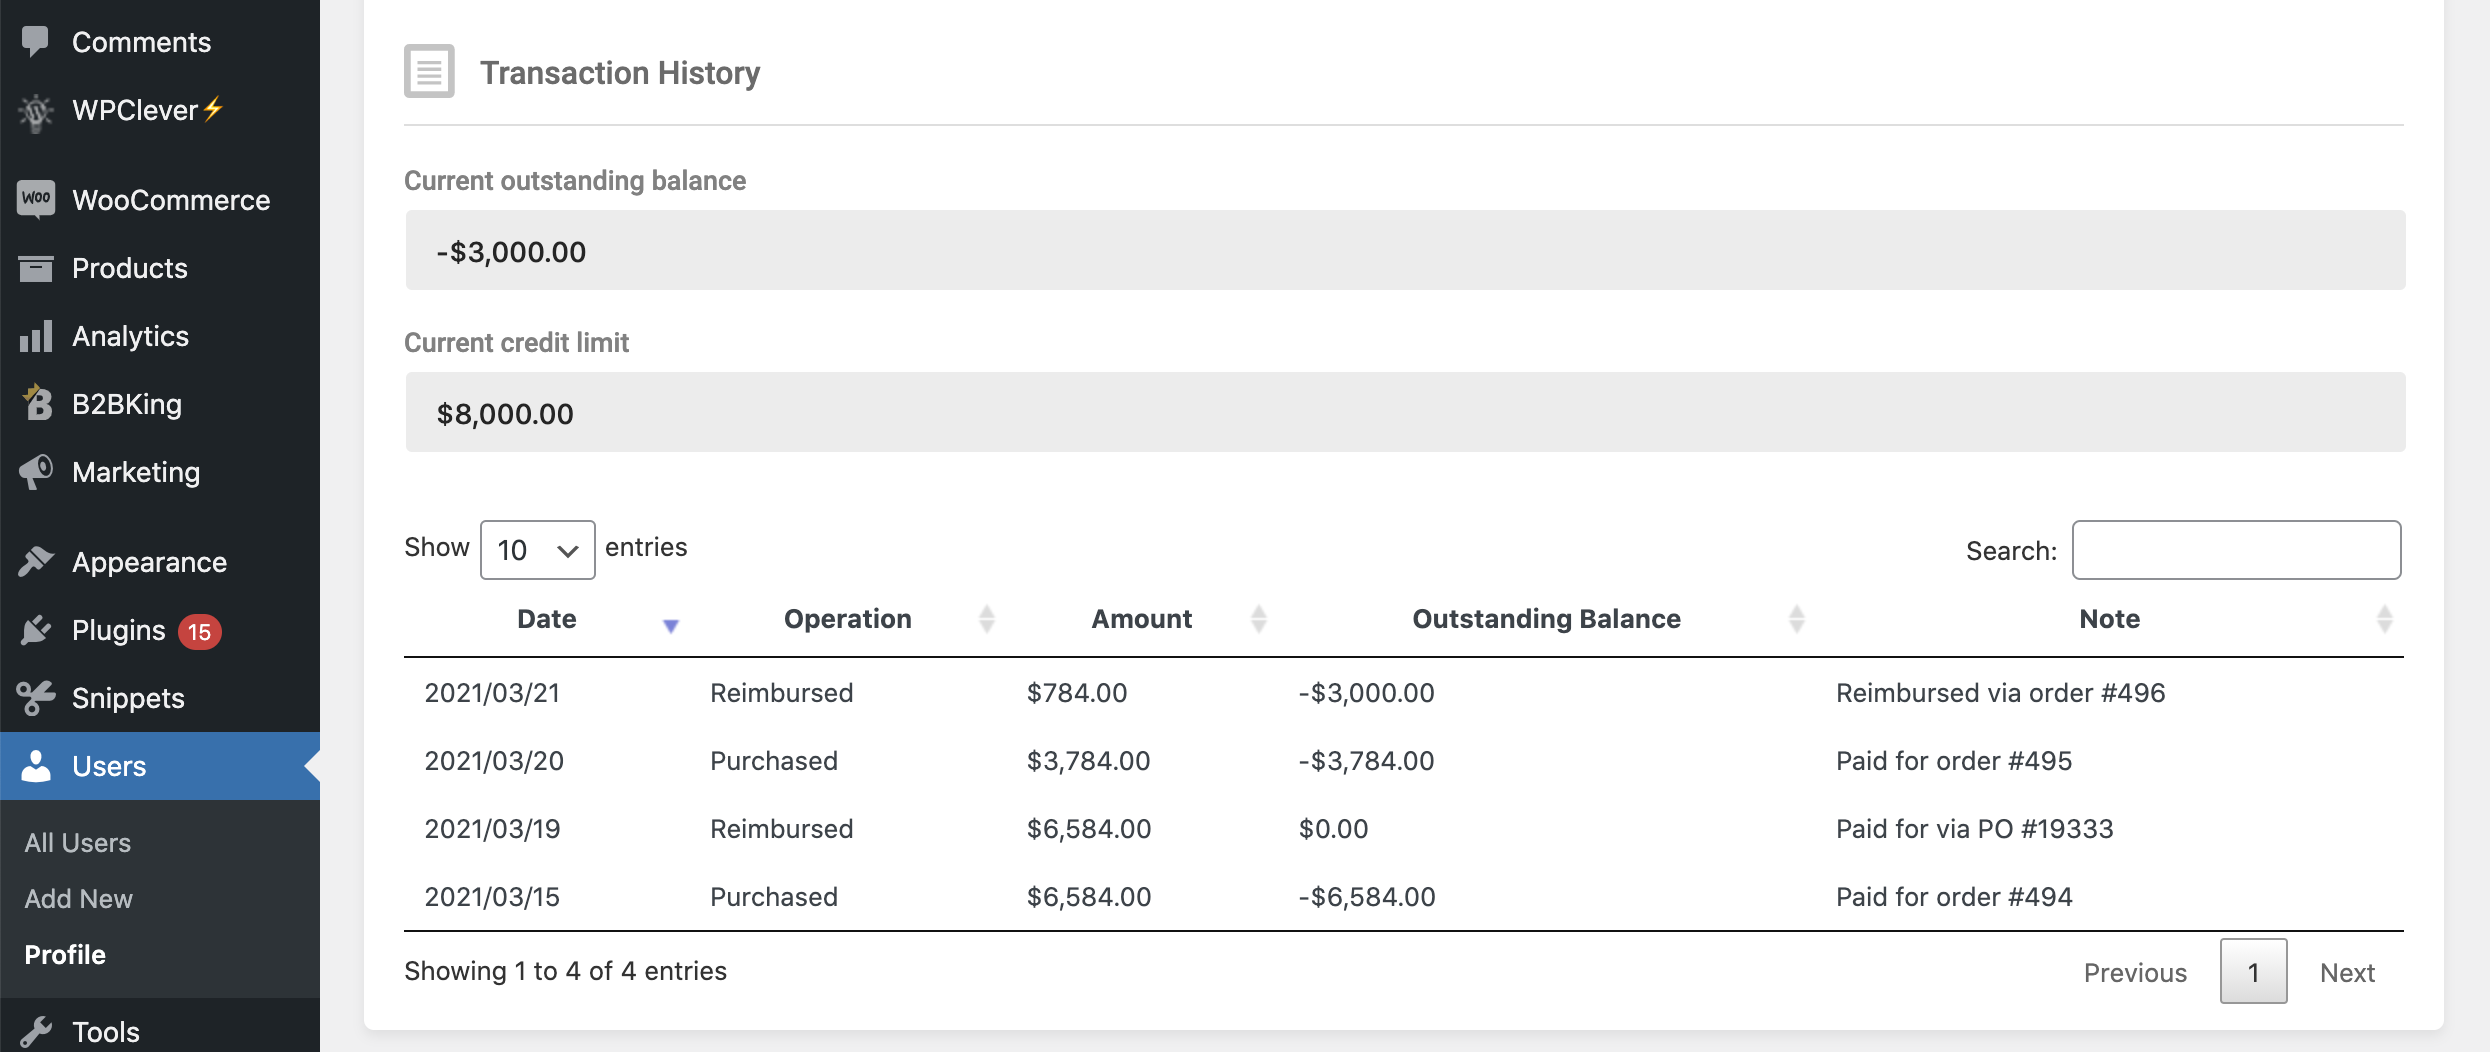Open the Tools menu item

click(105, 1031)
